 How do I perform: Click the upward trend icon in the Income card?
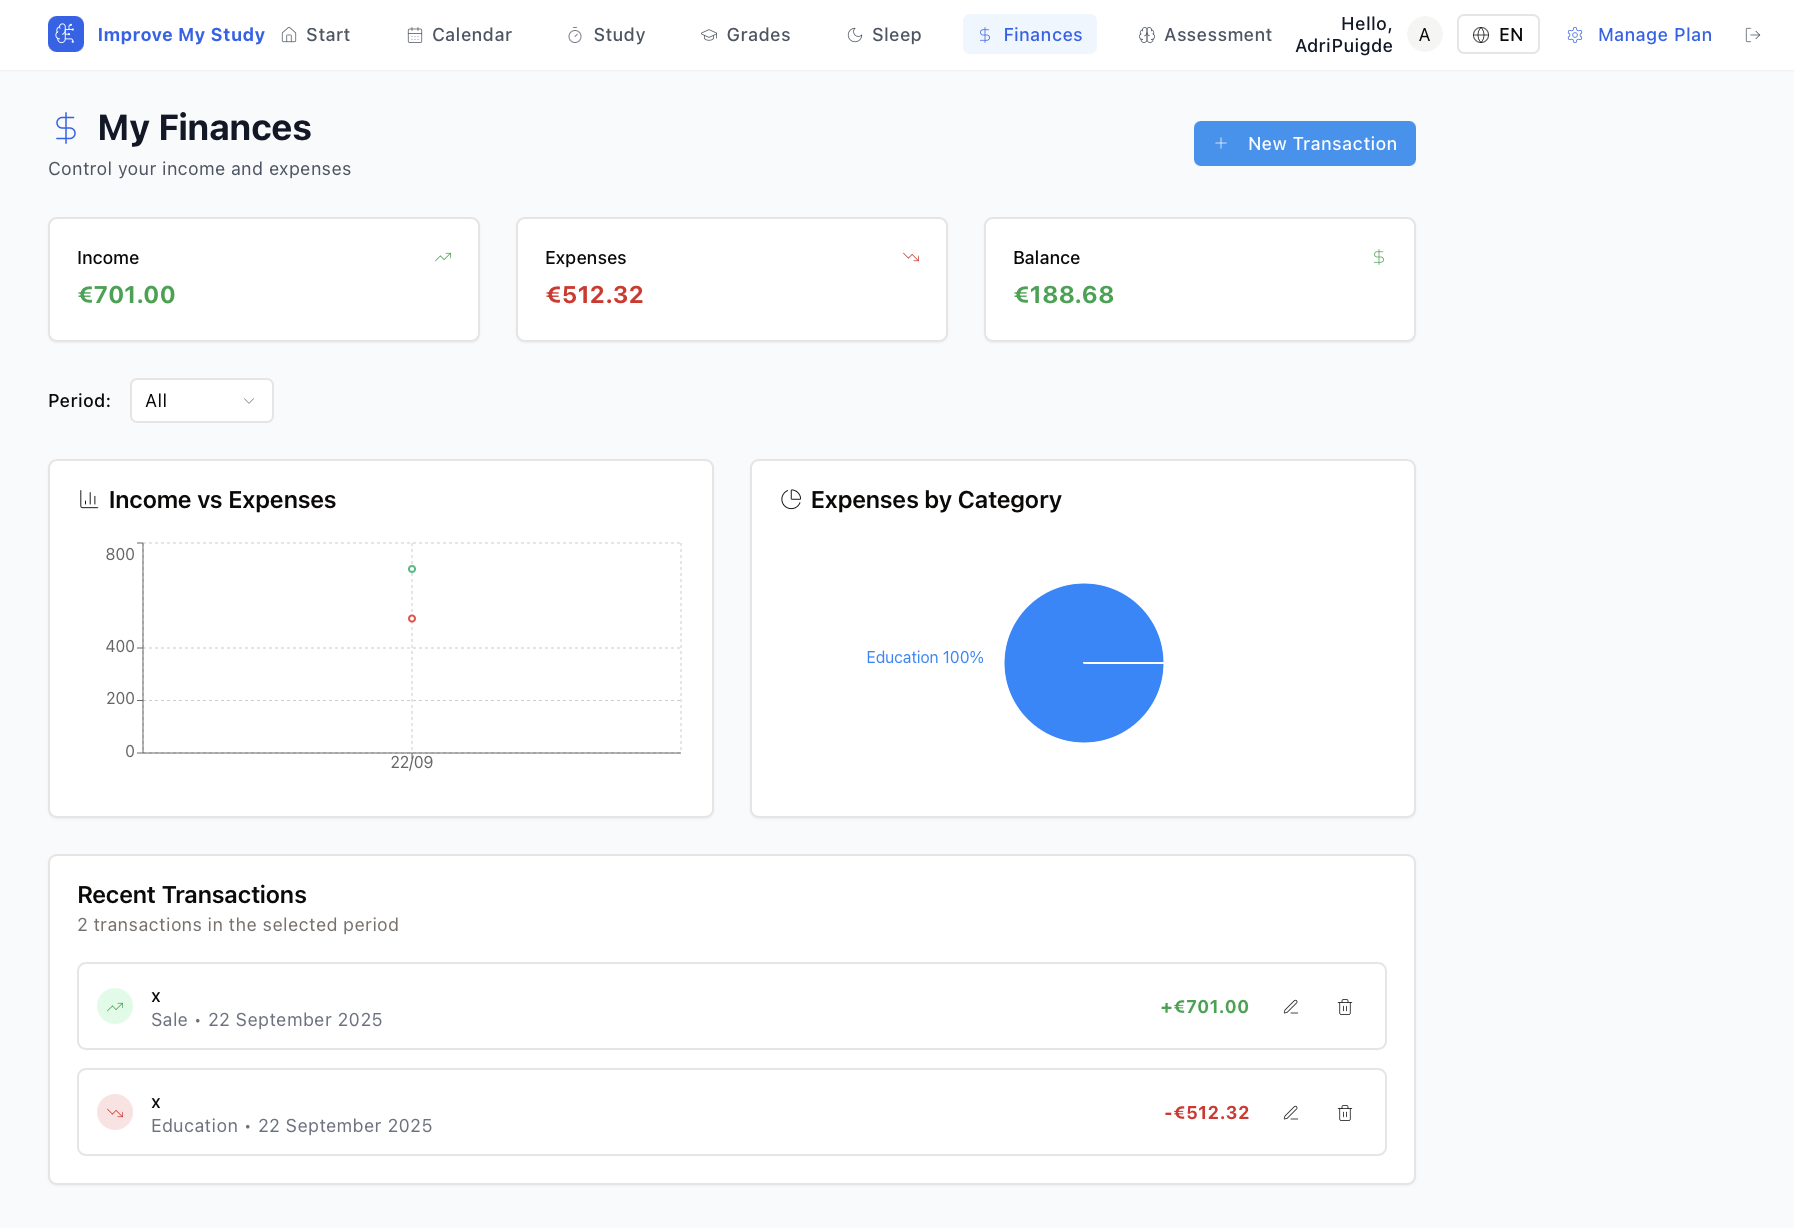point(443,257)
